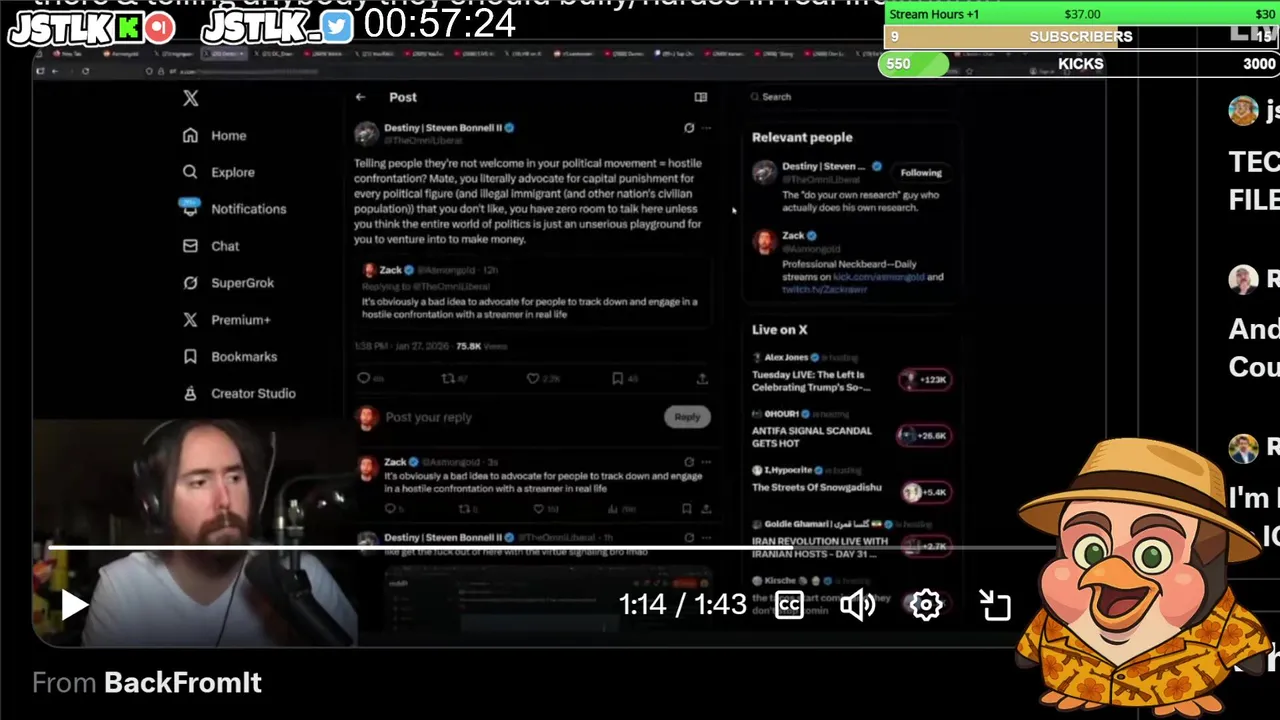The height and width of the screenshot is (720, 1280).
Task: Open quoted Zack tweet
Action: click(x=533, y=292)
